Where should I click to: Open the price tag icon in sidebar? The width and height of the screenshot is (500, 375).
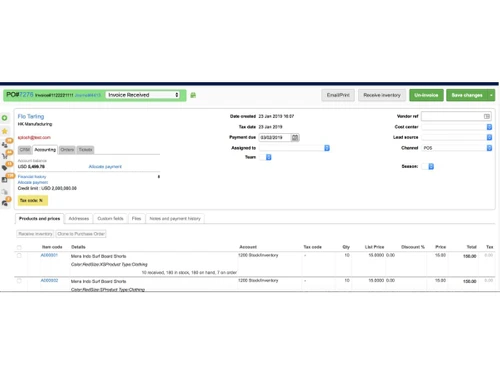5,168
